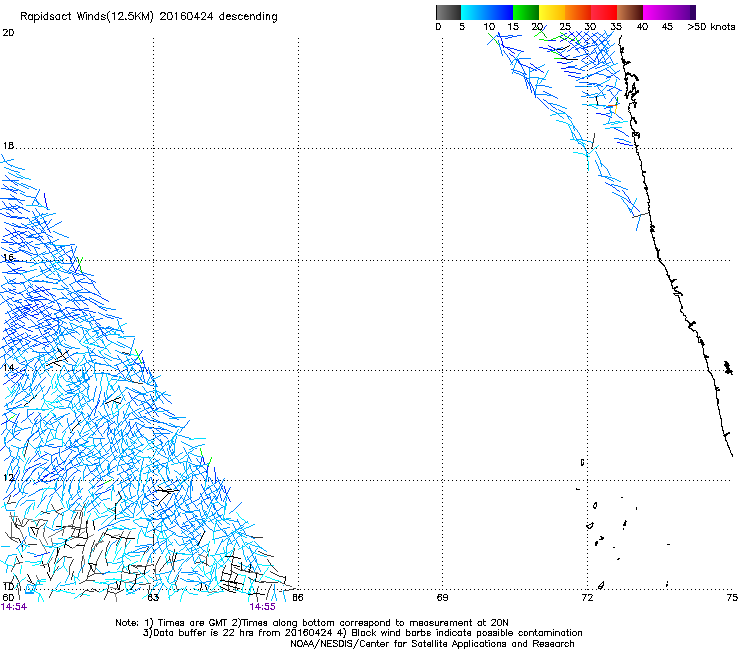The height and width of the screenshot is (650, 740).
Task: Click the 'NOAA/NESDIS/Center for Satellite Applications' credit line
Action: click(432, 644)
